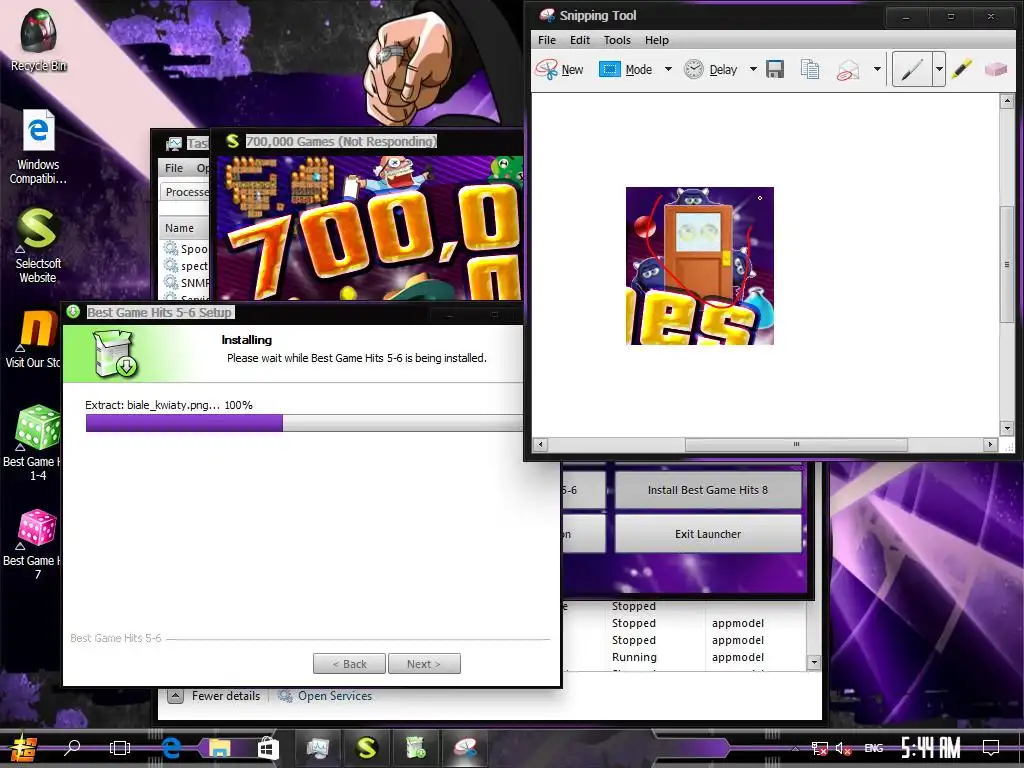1024x768 pixels.
Task: Open the Visit Our Store desktop shortcut
Action: pyautogui.click(x=34, y=338)
